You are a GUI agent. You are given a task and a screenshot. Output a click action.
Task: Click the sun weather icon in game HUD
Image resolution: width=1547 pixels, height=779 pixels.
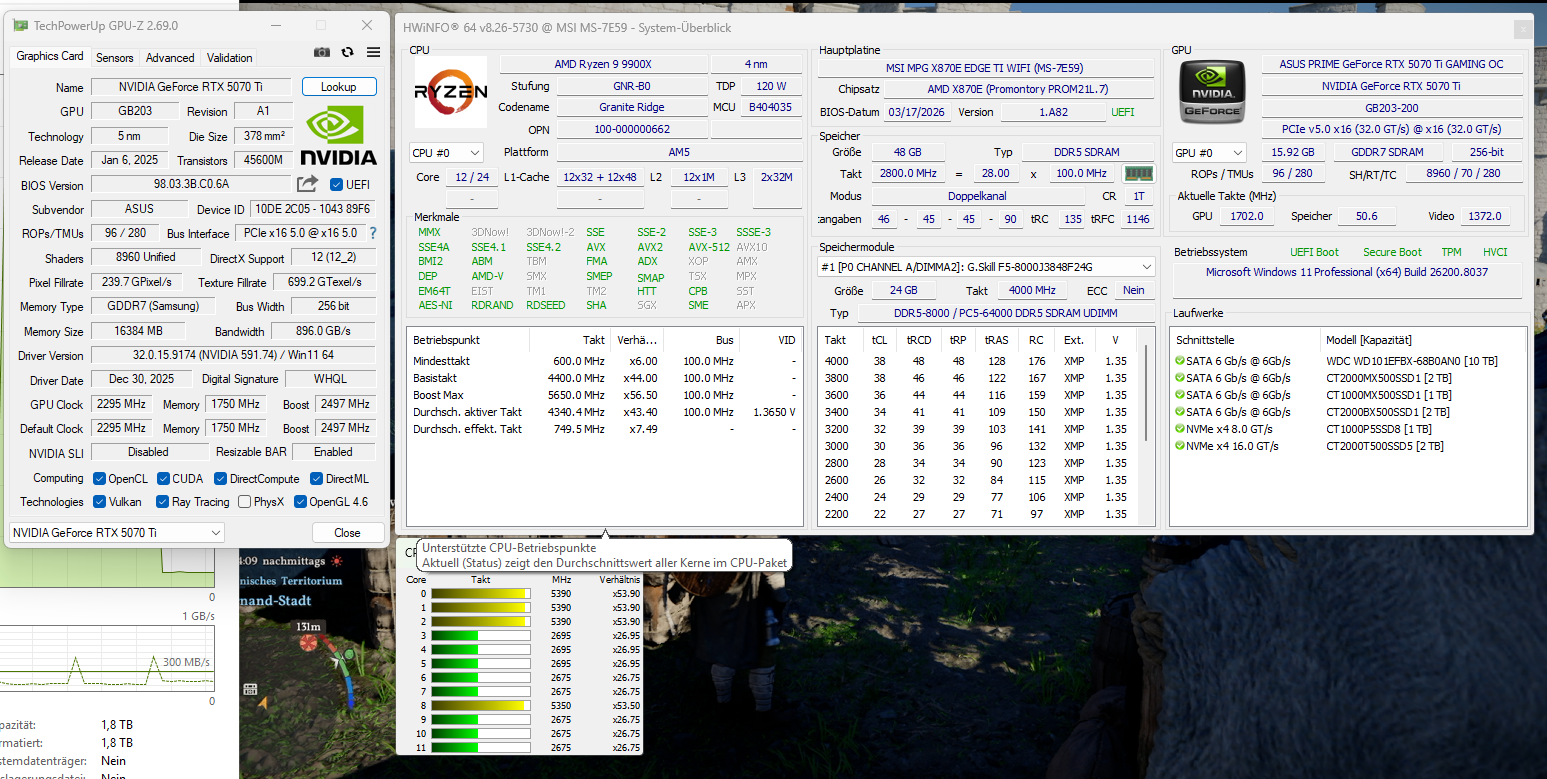click(x=337, y=562)
